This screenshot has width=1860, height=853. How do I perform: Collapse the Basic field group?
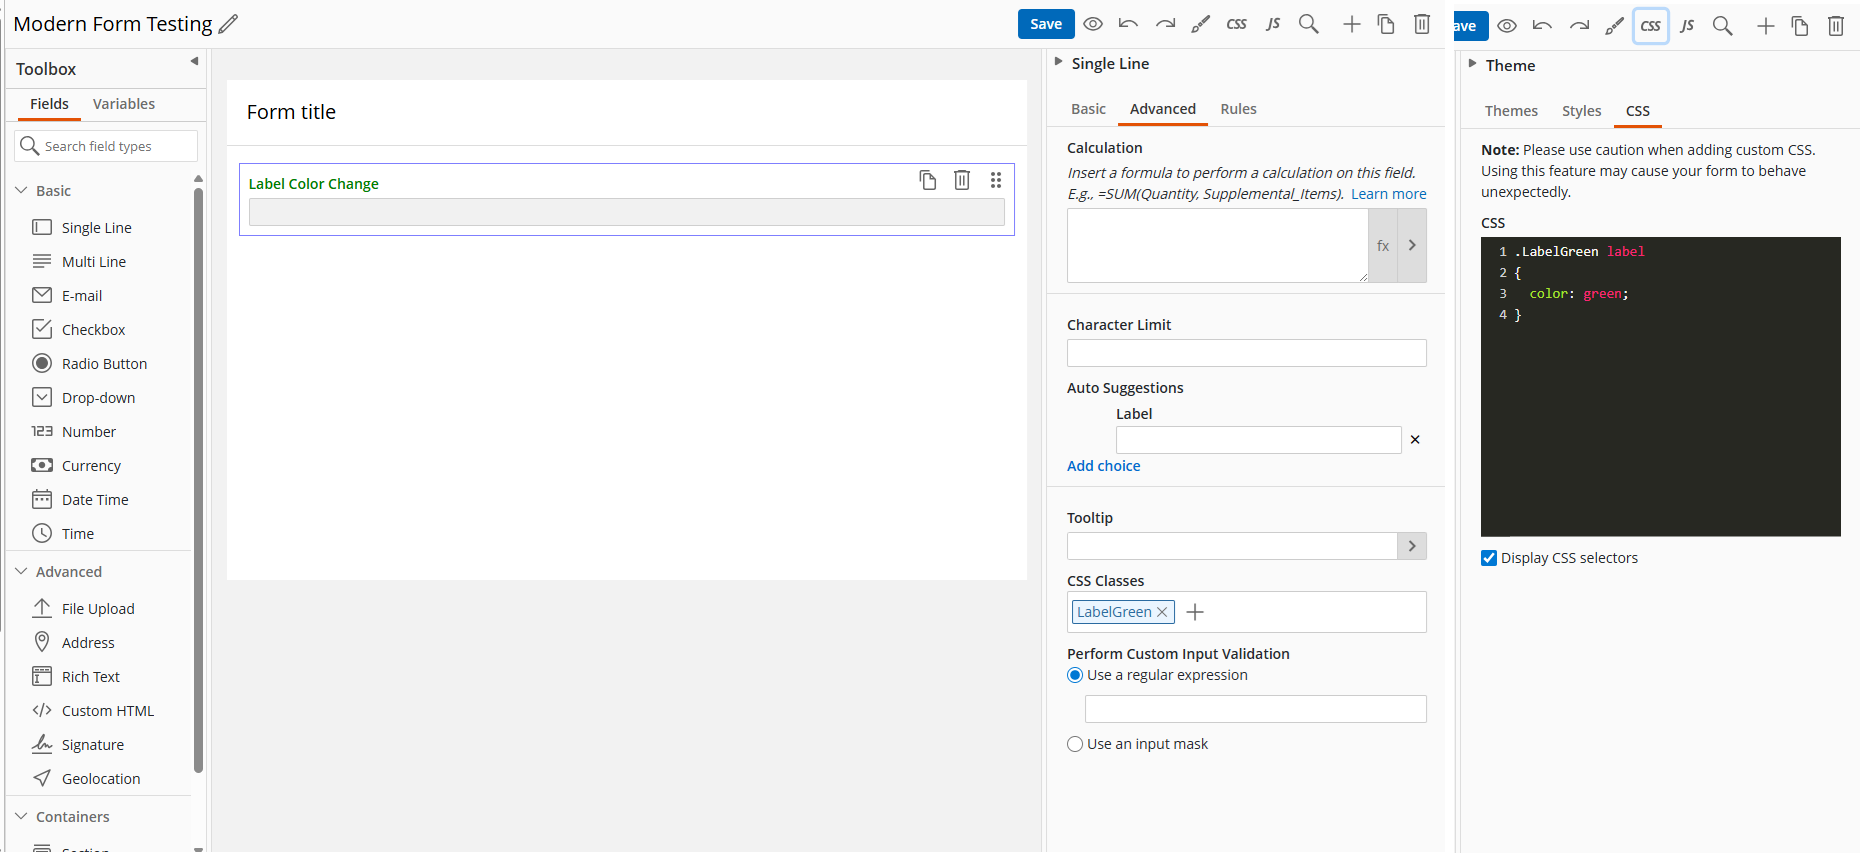pyautogui.click(x=22, y=190)
